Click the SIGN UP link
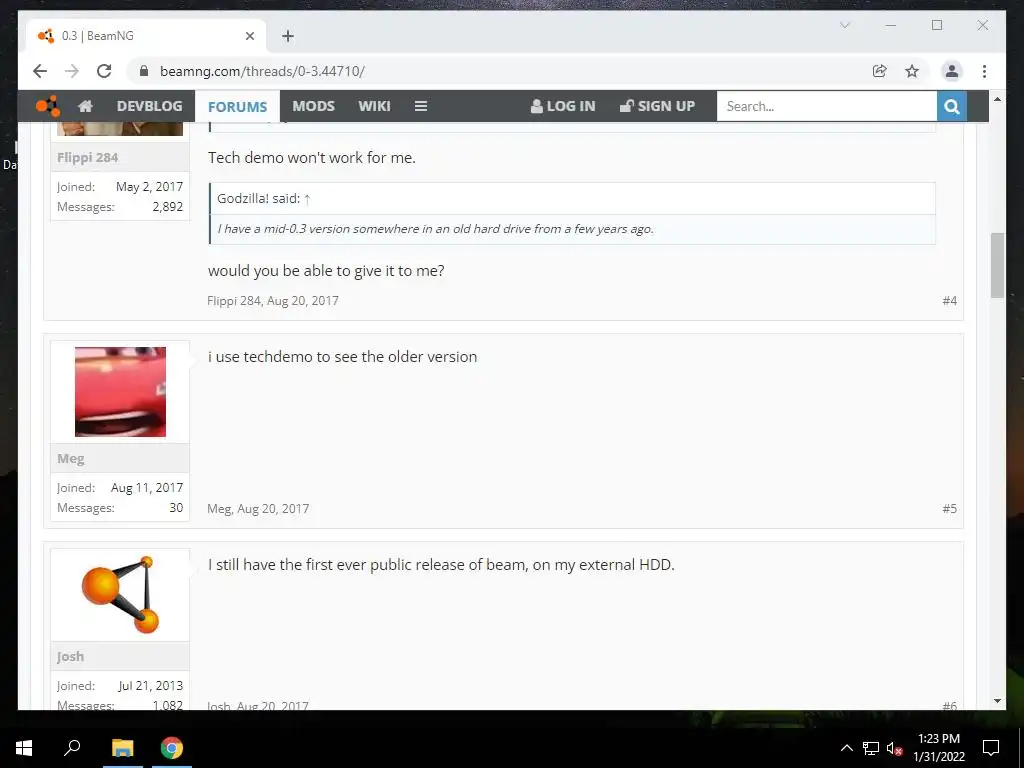 coord(657,106)
